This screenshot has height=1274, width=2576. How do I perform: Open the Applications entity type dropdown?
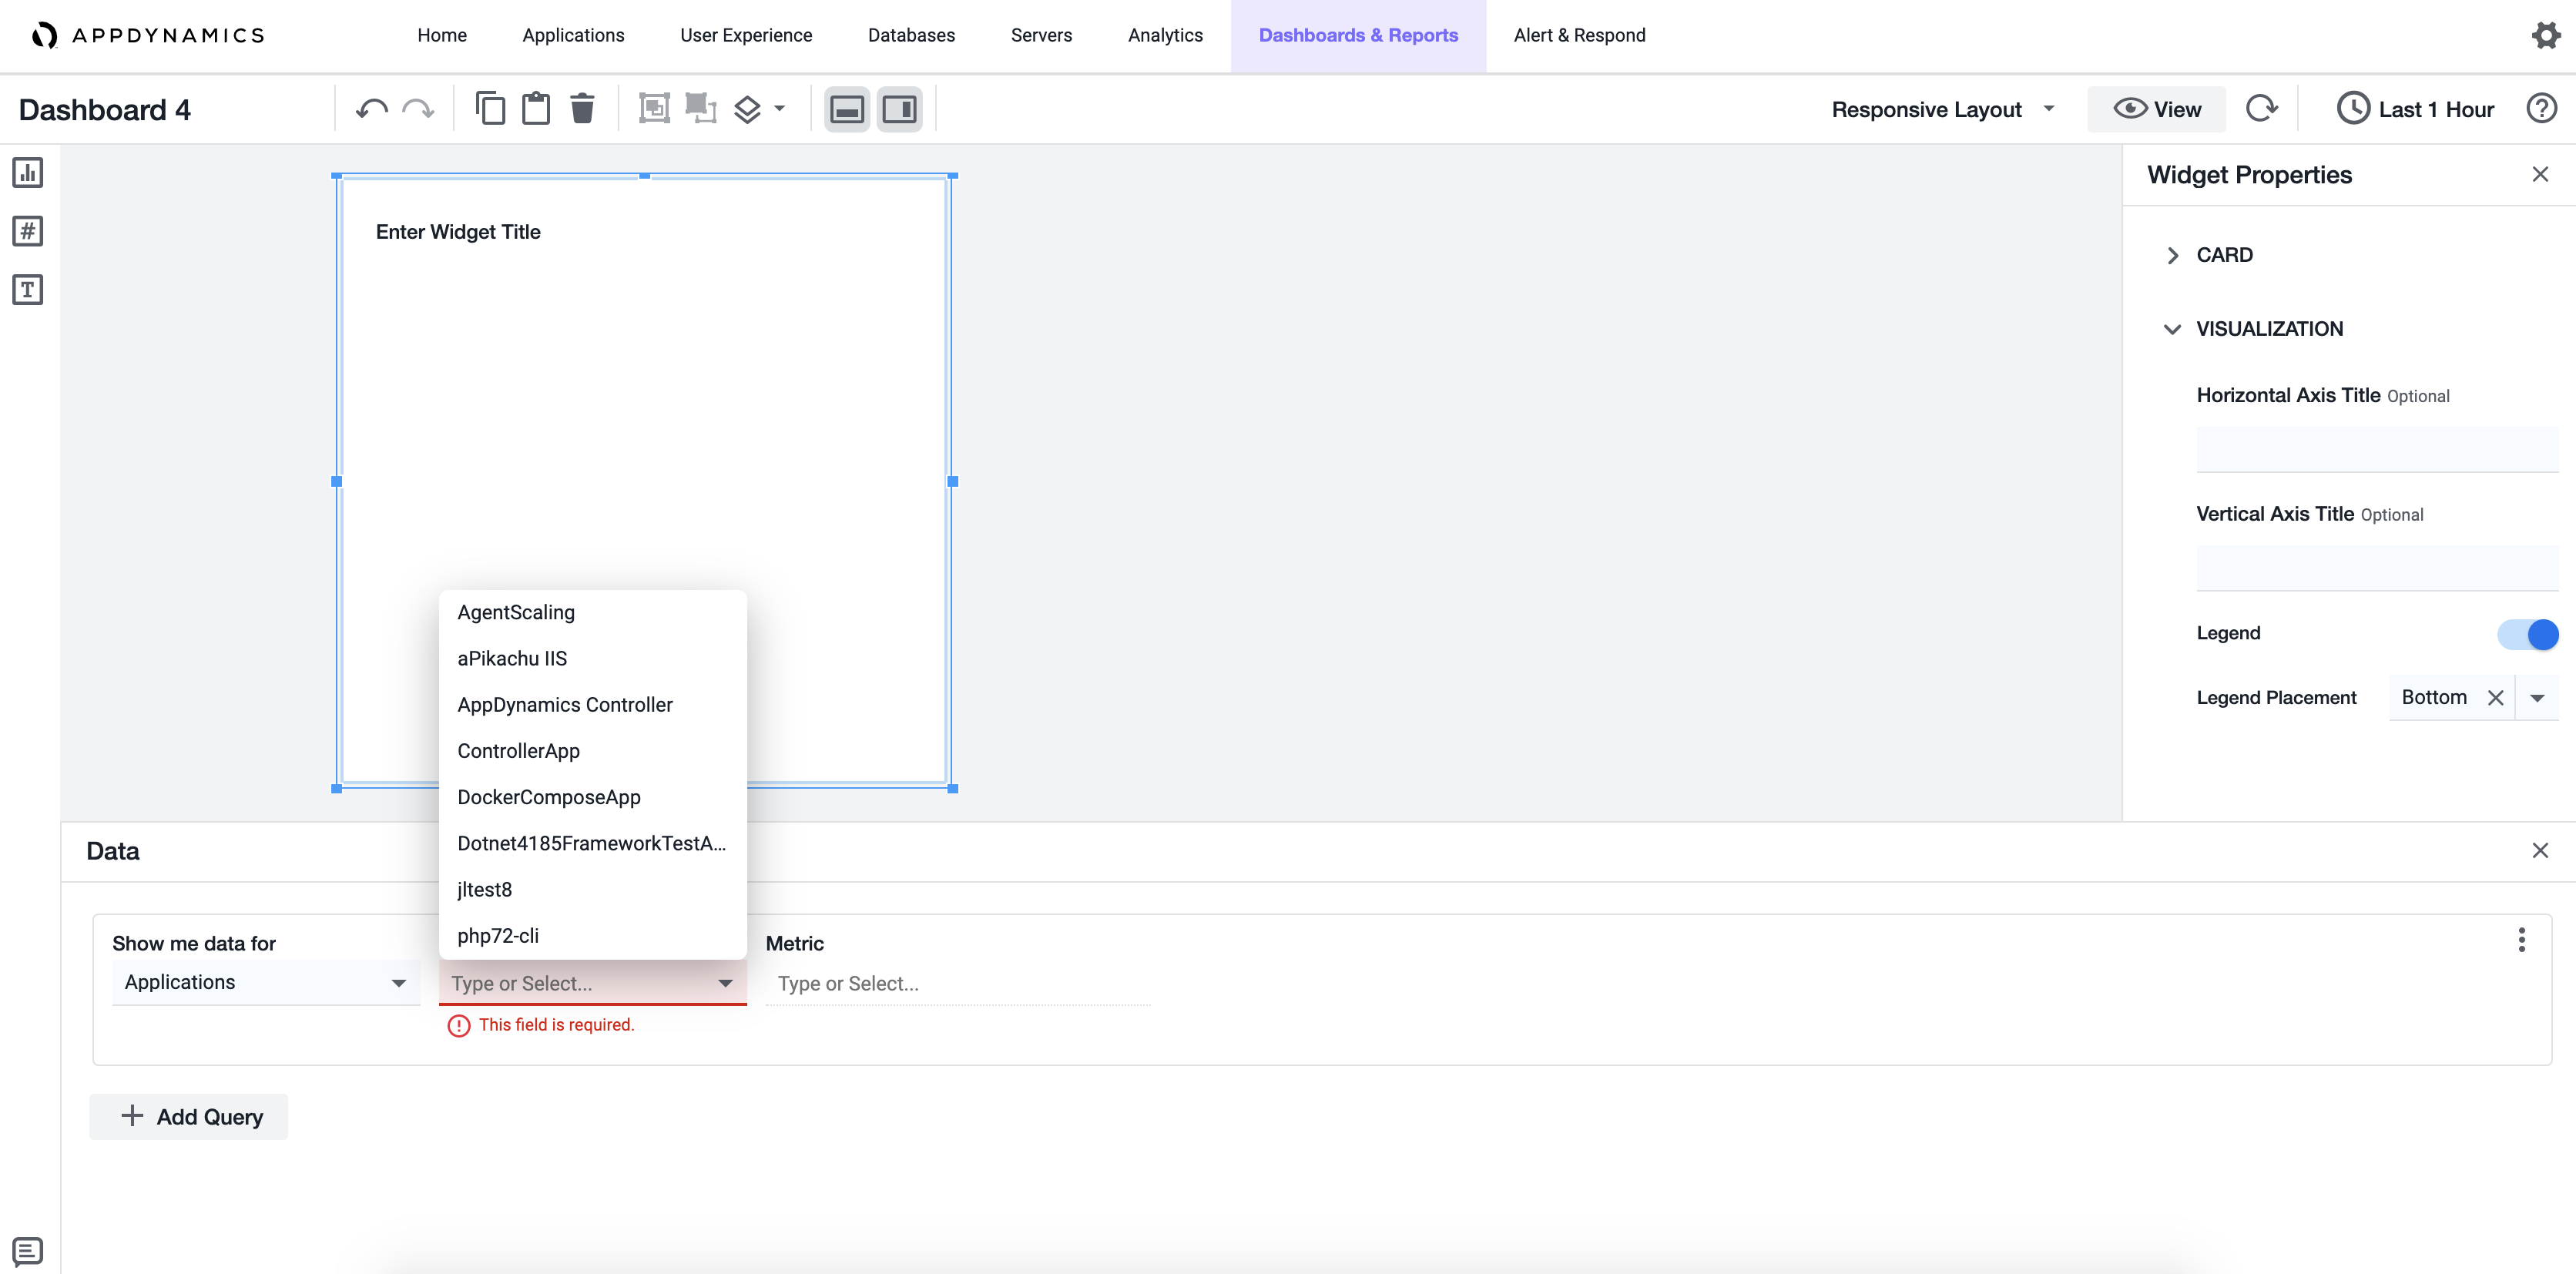(x=266, y=983)
